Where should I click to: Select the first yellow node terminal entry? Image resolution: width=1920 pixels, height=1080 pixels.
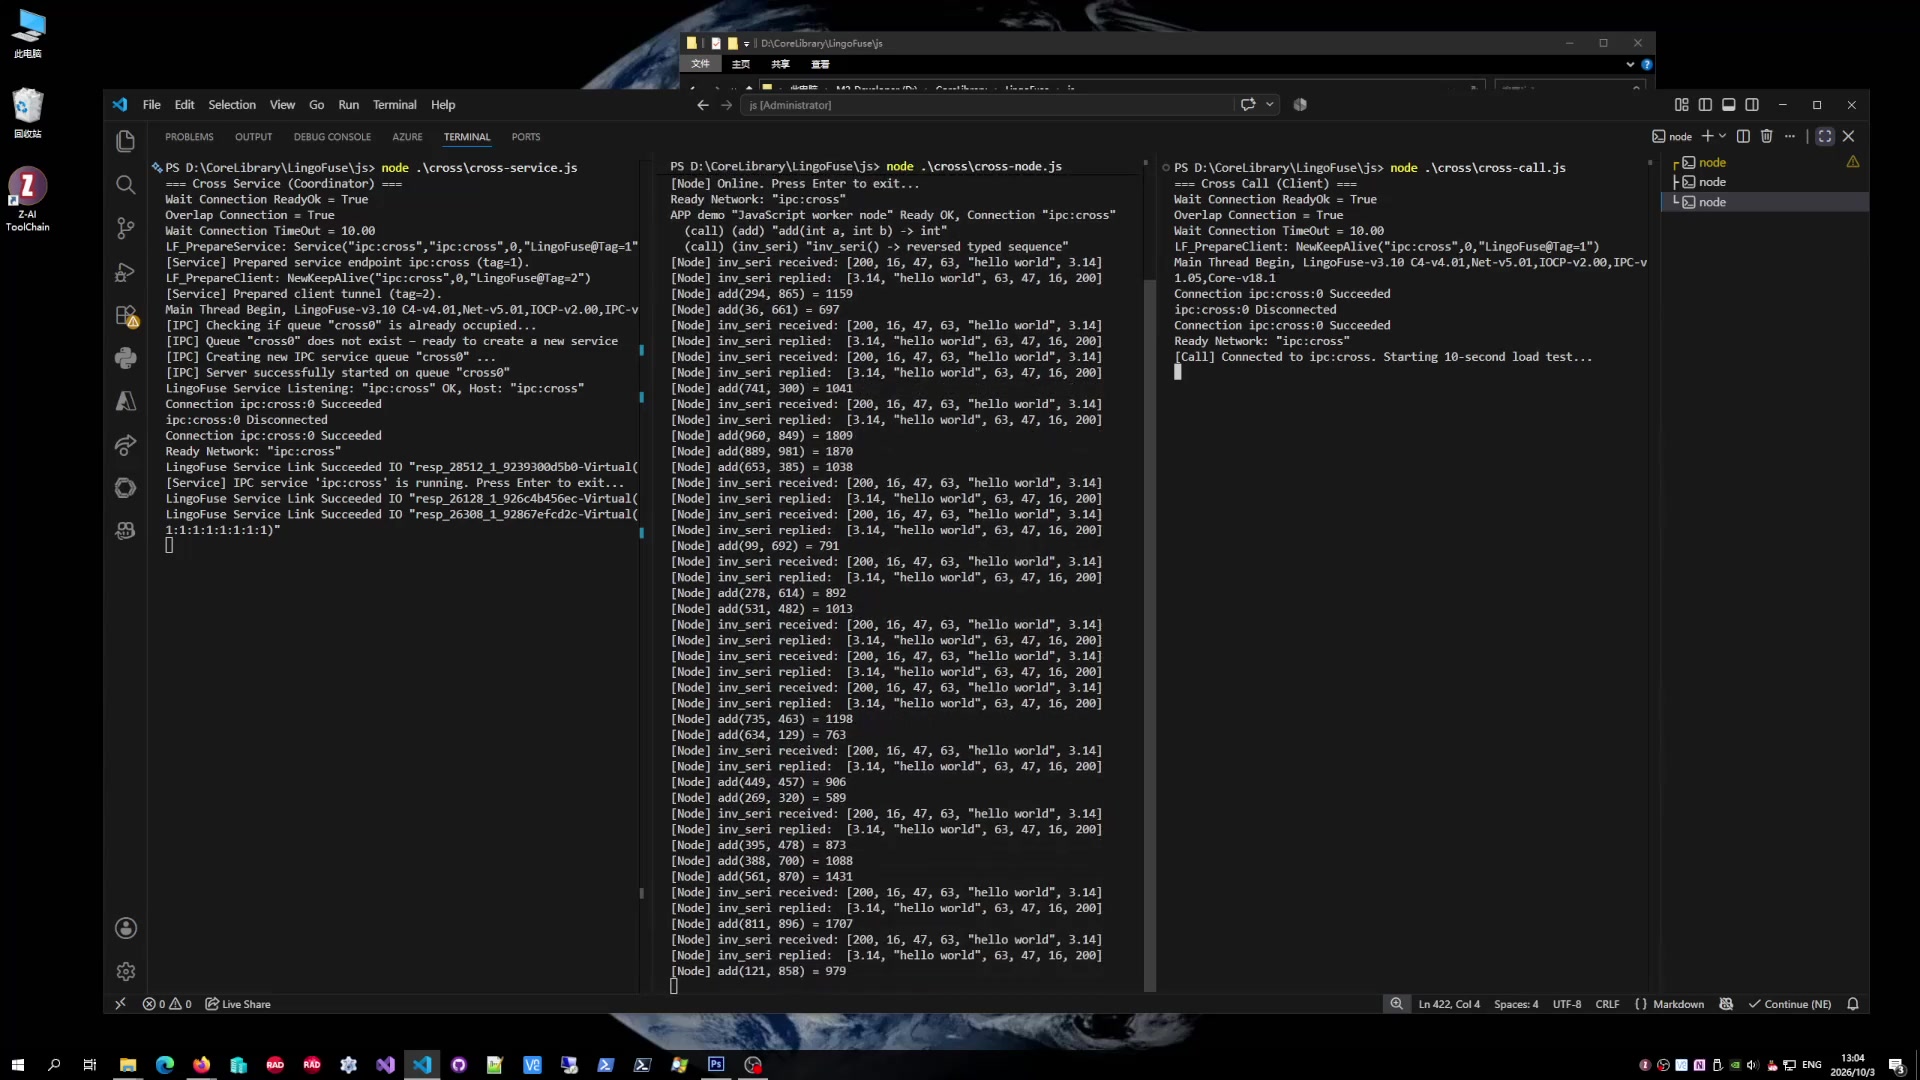click(1765, 163)
